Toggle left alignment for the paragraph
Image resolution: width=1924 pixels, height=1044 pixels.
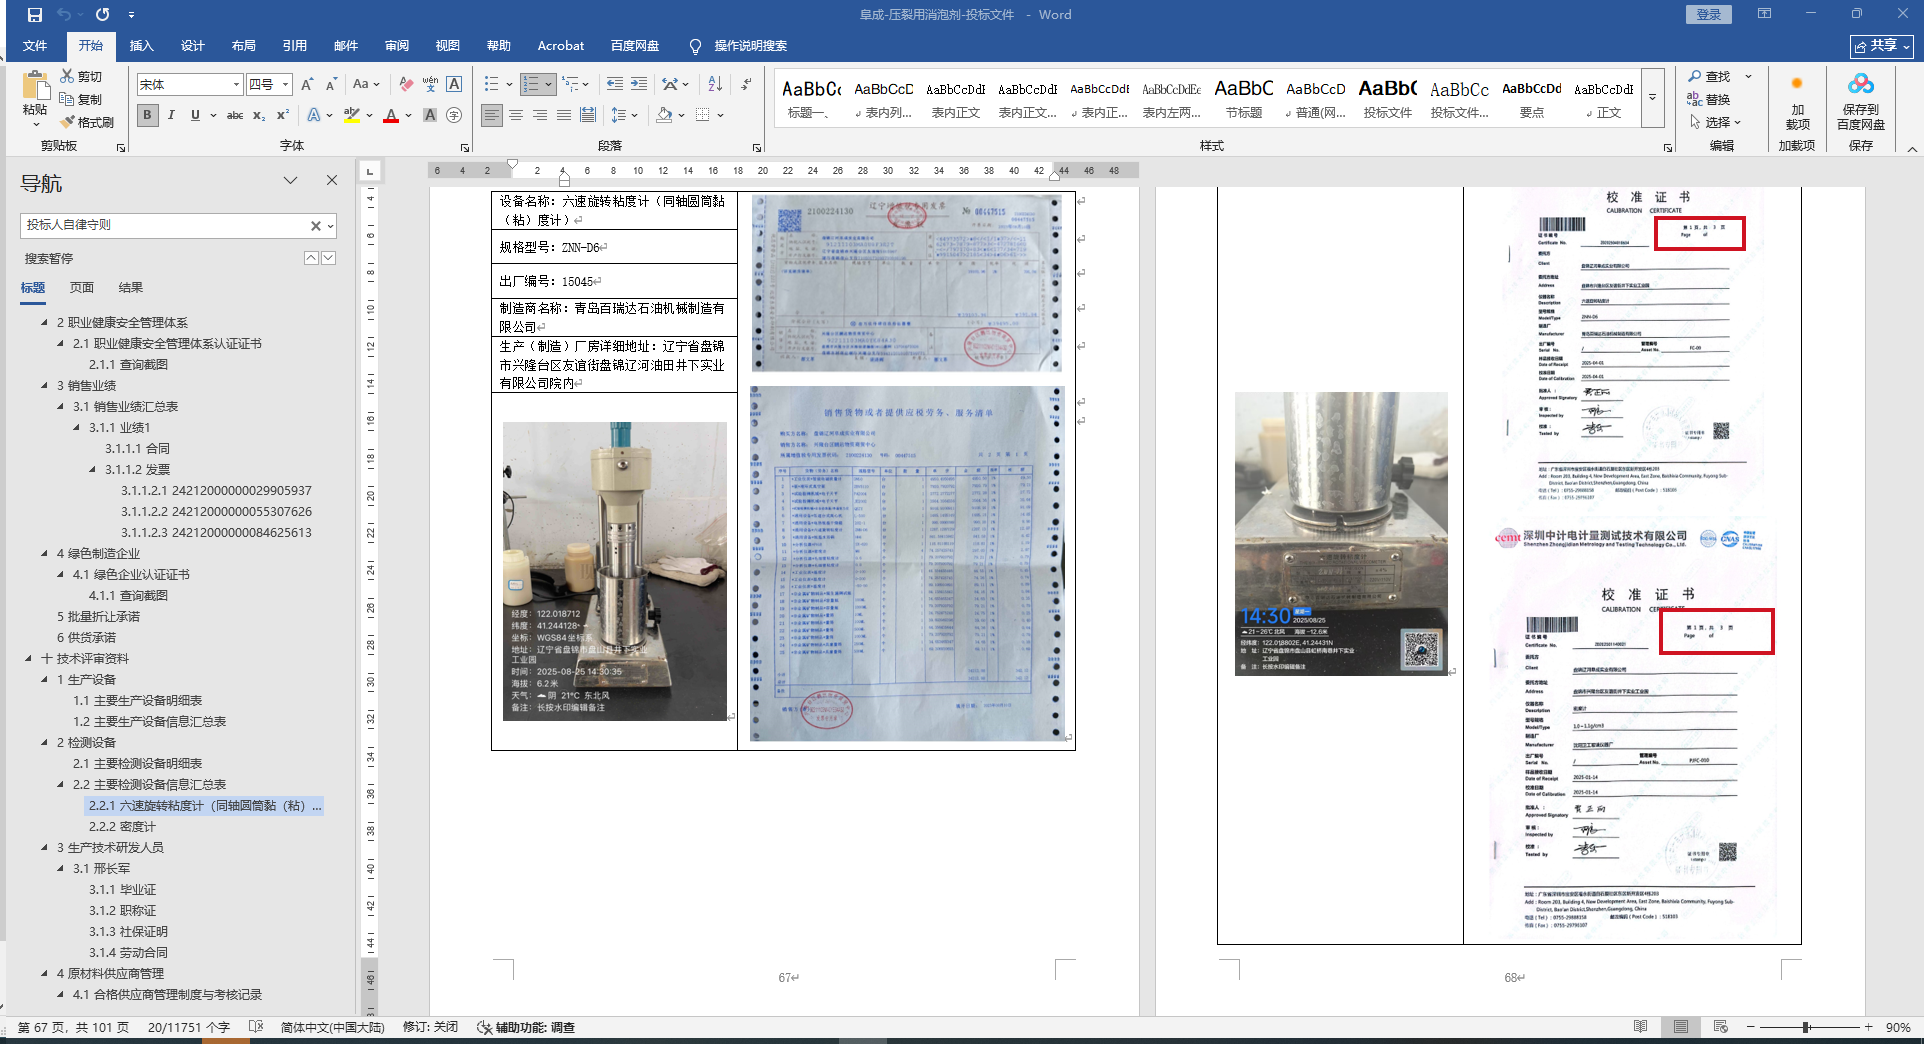(x=492, y=115)
